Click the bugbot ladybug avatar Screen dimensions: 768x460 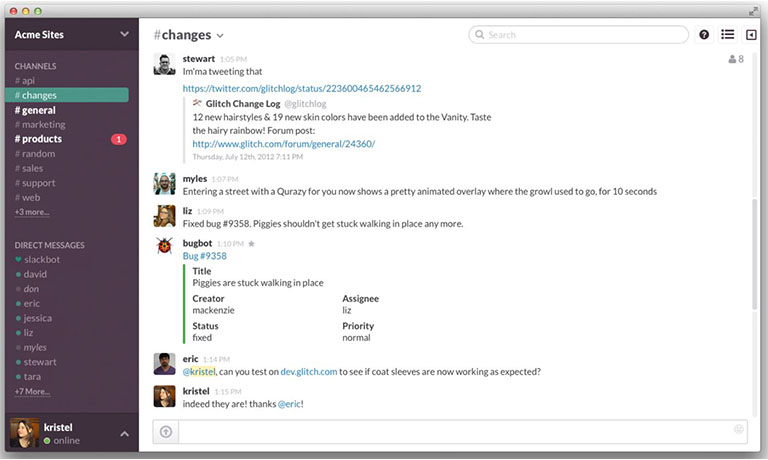click(x=164, y=246)
